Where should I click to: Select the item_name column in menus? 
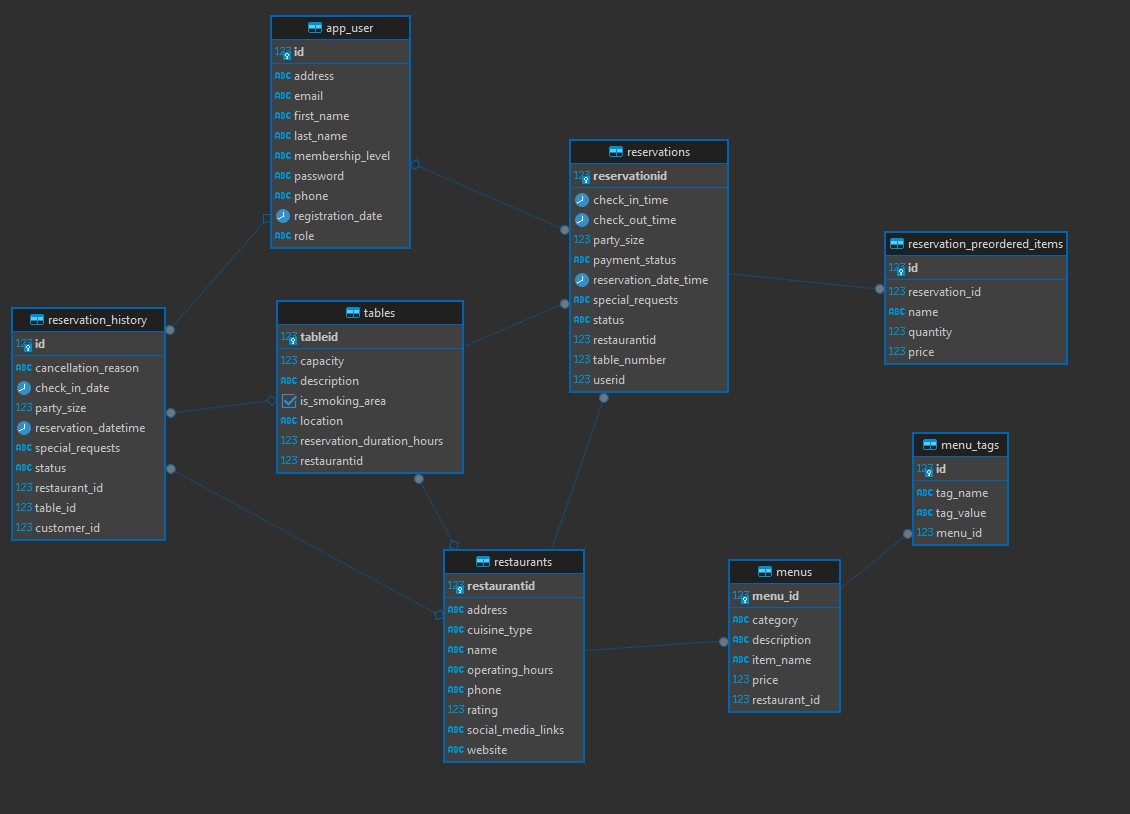[x=781, y=660]
